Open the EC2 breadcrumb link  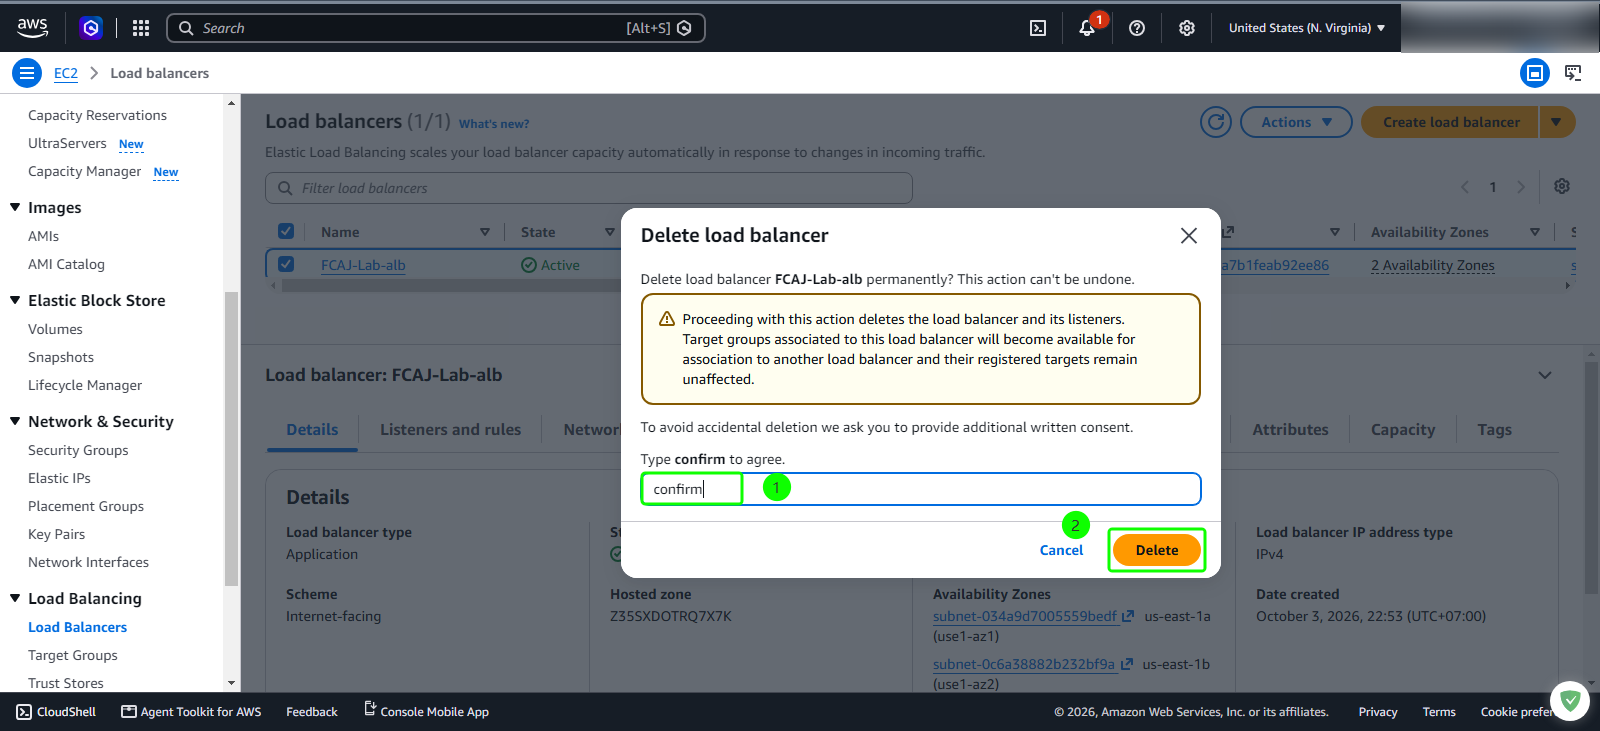pos(66,73)
